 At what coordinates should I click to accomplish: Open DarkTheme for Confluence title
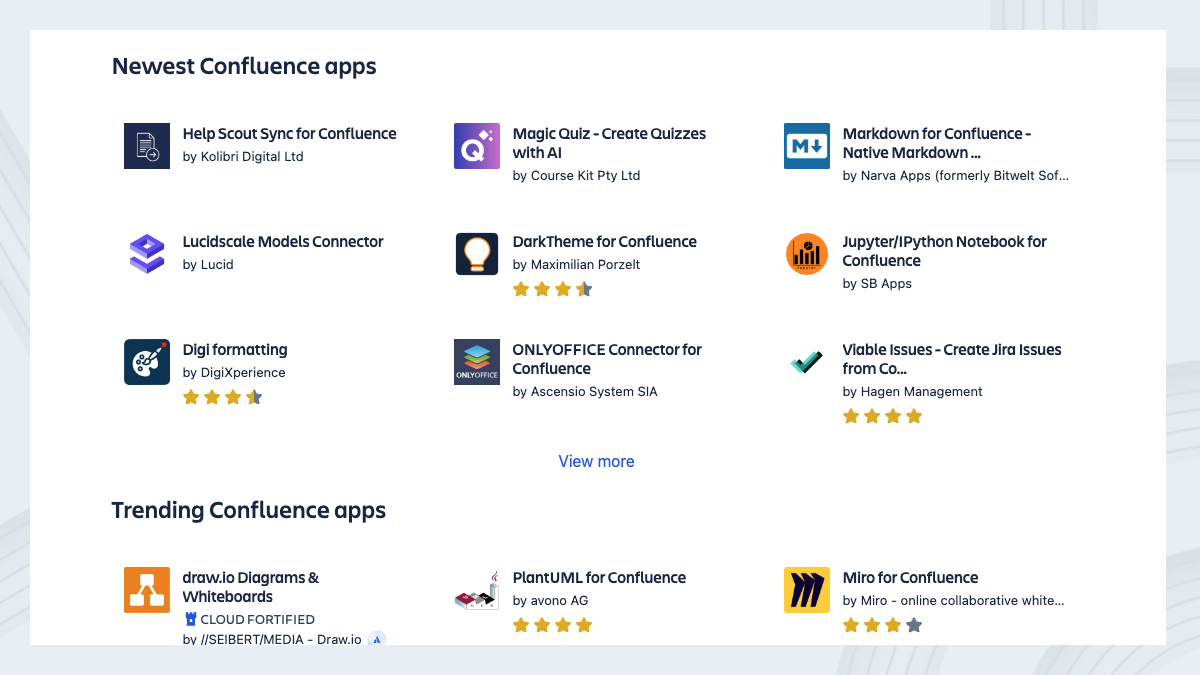[x=605, y=242]
